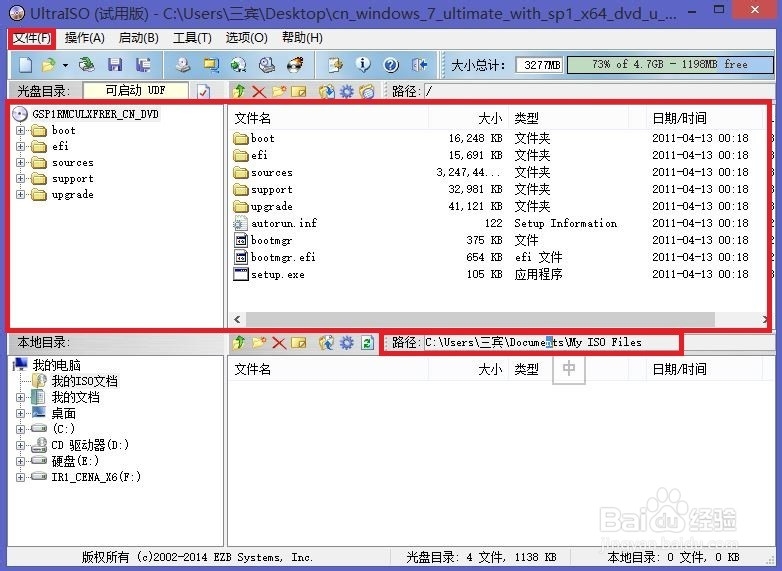Click the 73% of 4.7GB capacity bar
Viewport: 782px width, 571px height.
tap(670, 65)
